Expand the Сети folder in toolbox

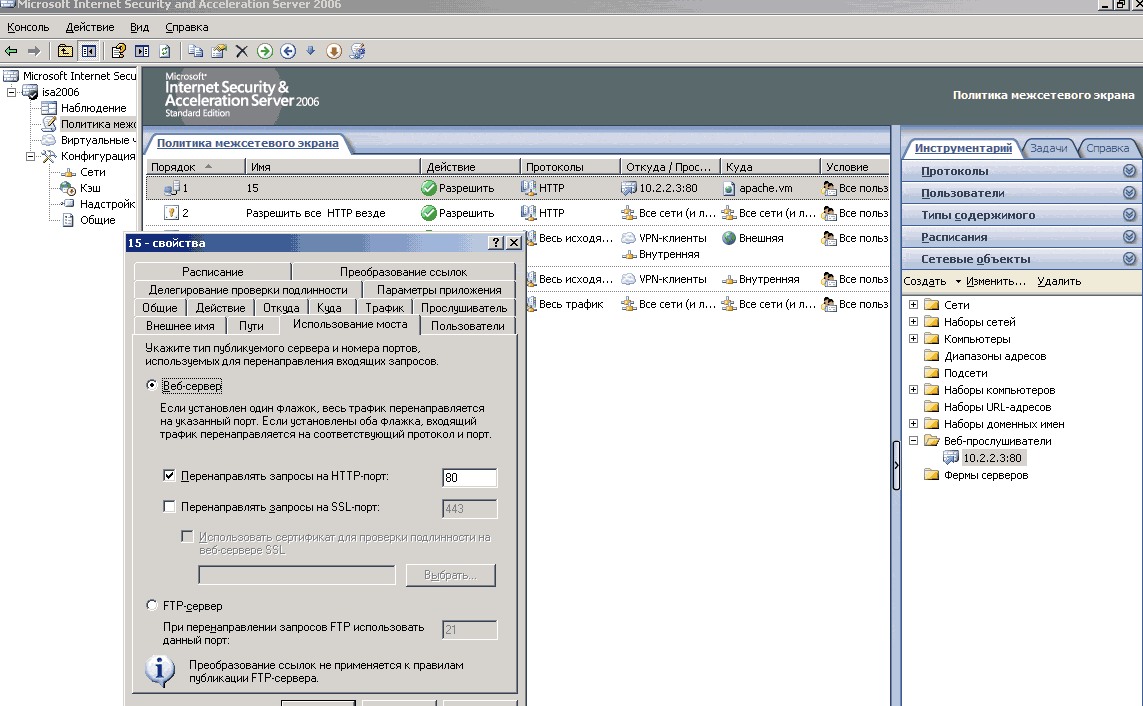[913, 305]
